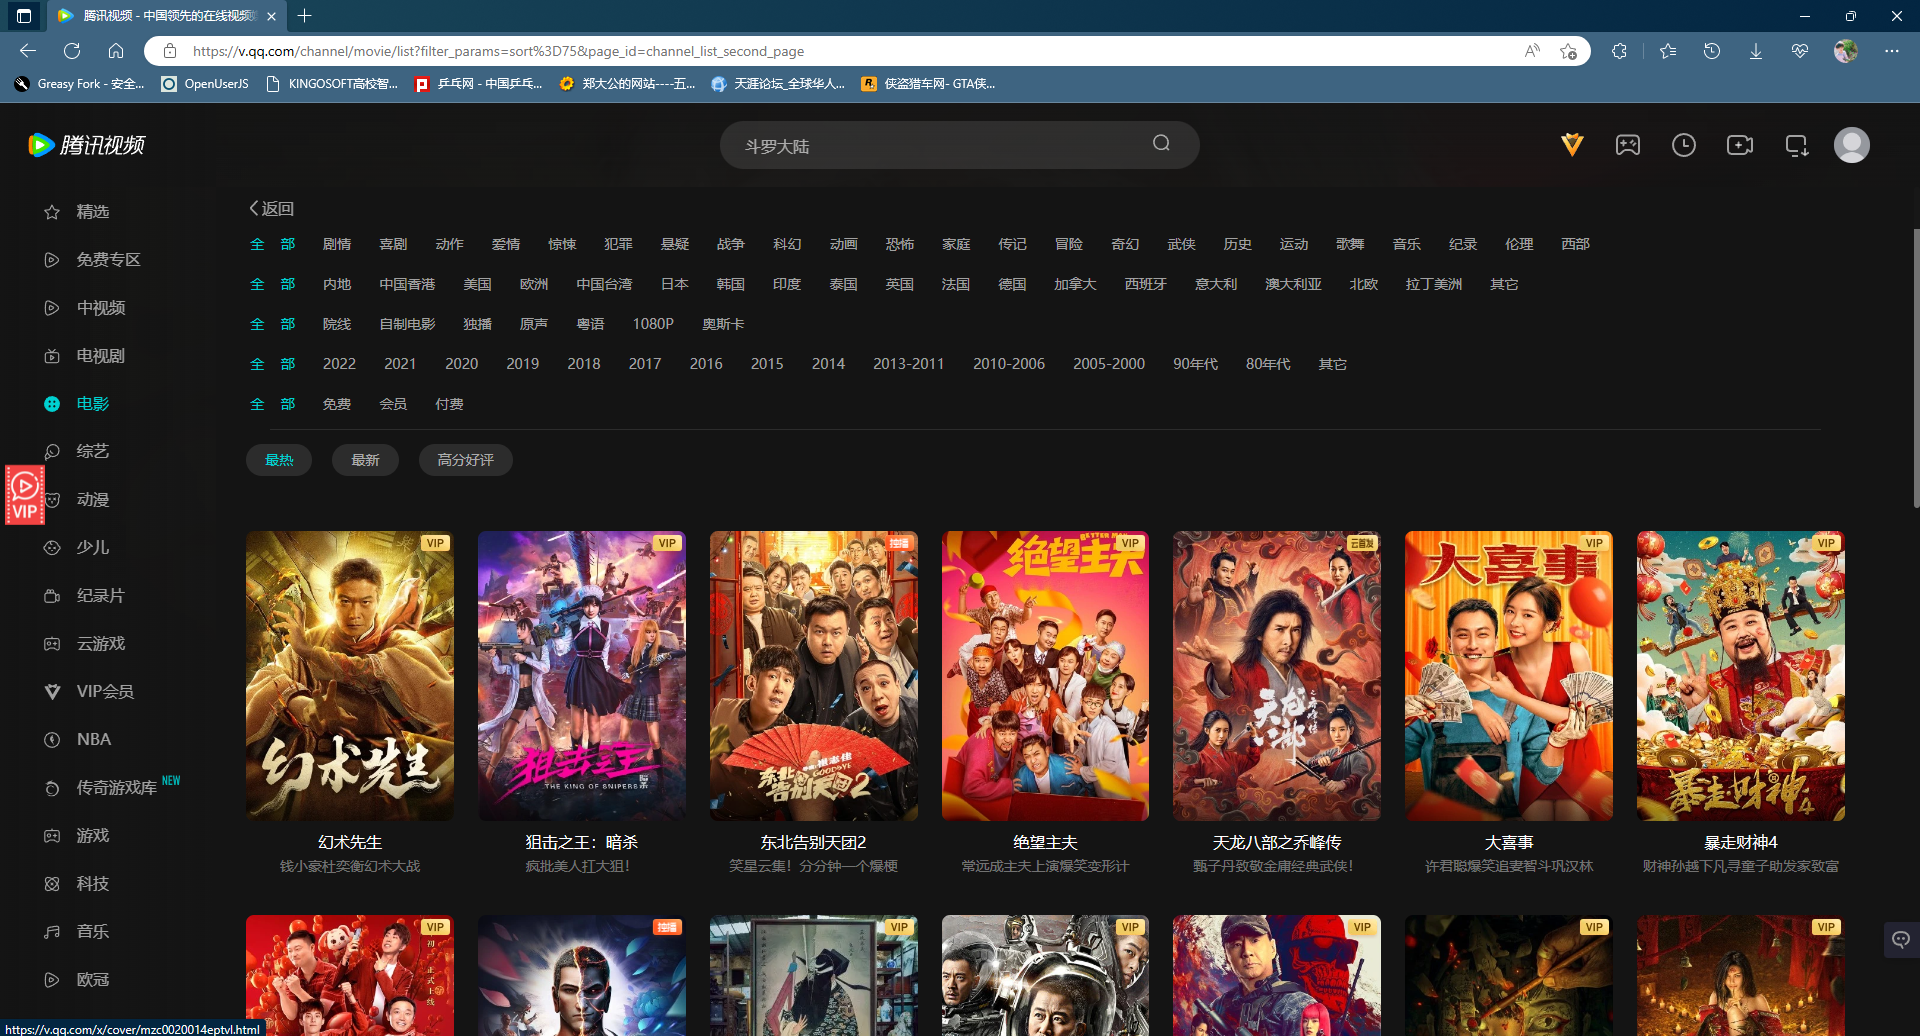Open 动漫 in the sidebar
This screenshot has height=1036, width=1920.
[x=92, y=500]
